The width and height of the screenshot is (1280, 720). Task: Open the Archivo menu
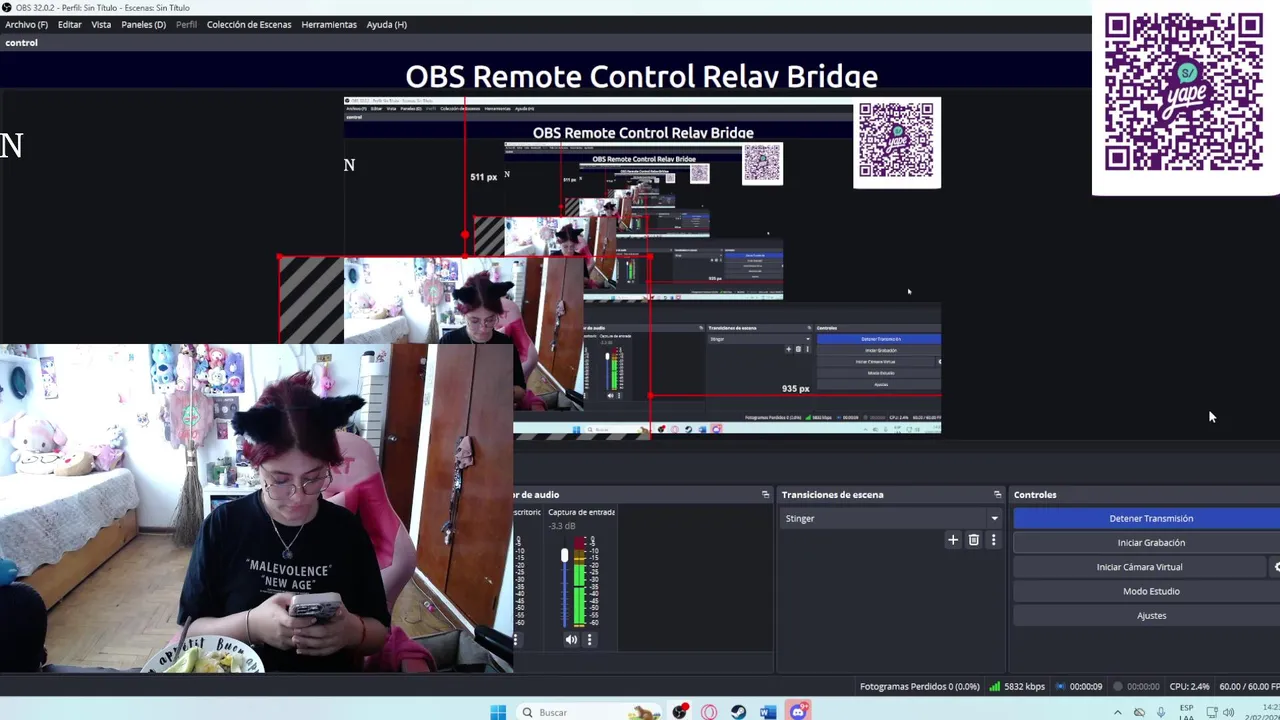tap(26, 24)
